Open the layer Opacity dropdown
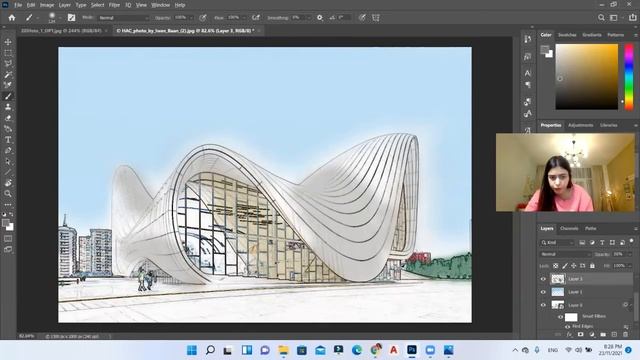 click(x=630, y=254)
